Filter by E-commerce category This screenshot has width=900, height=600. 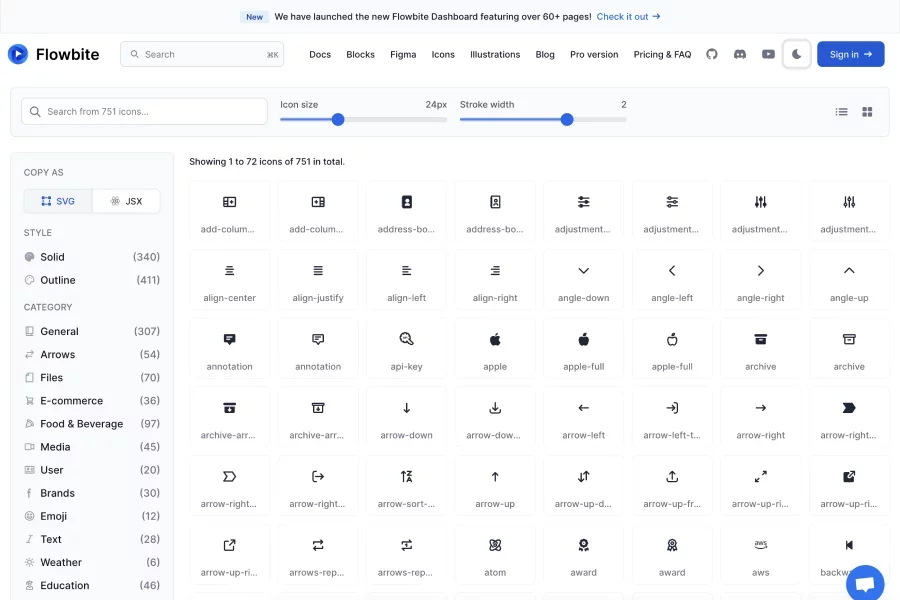71,401
